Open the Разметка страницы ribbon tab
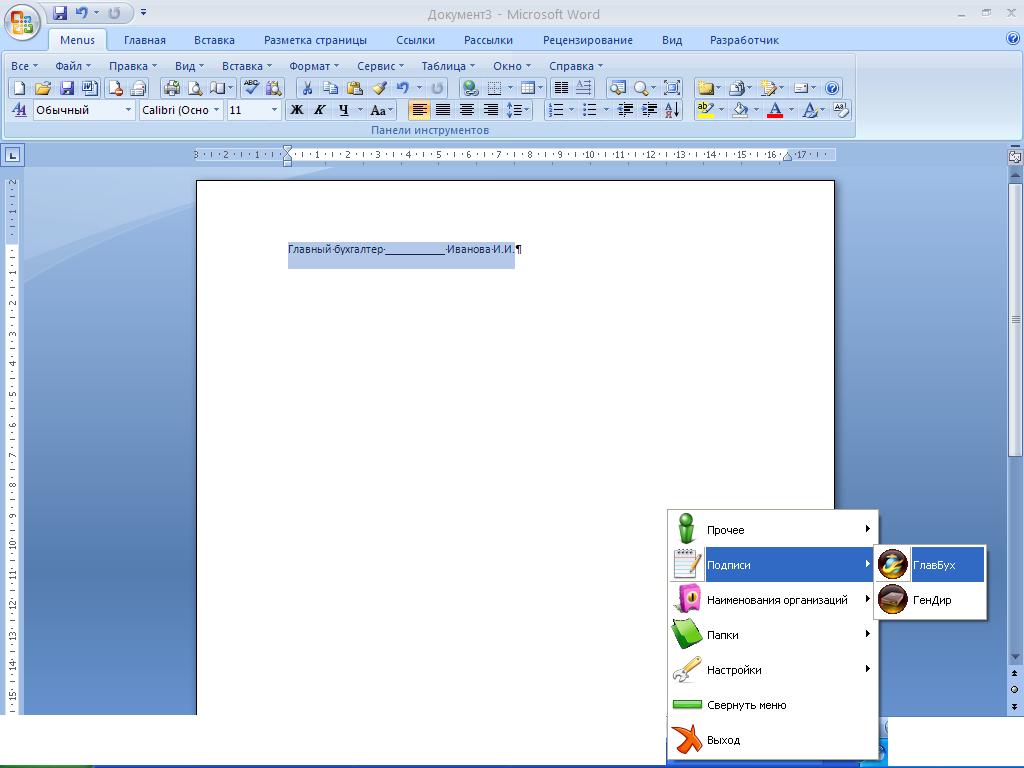The height and width of the screenshot is (768, 1024). click(315, 40)
